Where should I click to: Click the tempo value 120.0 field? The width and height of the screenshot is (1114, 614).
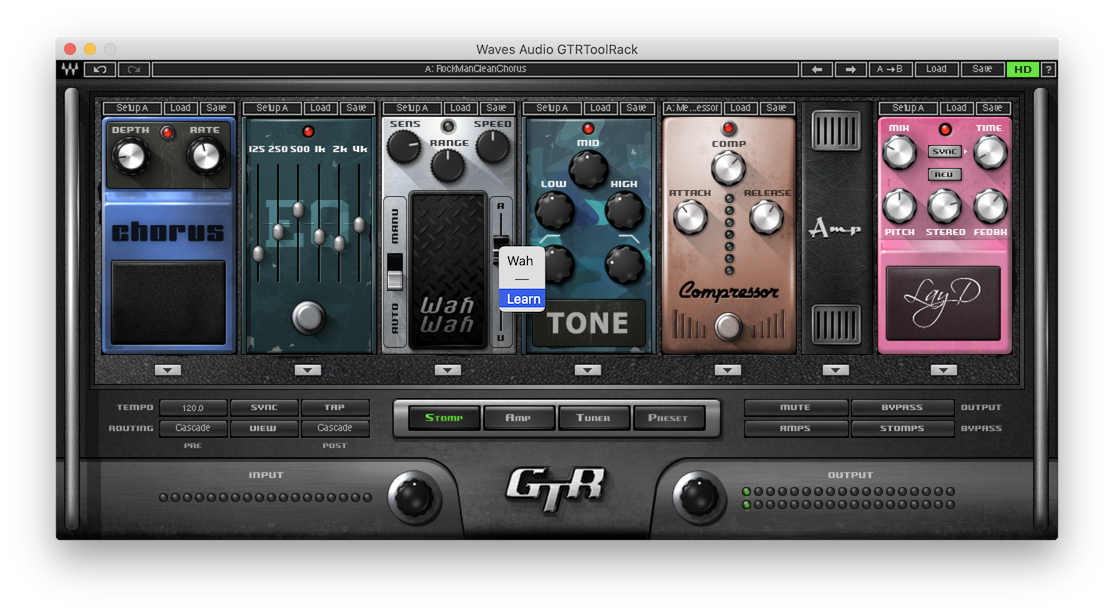(x=193, y=407)
